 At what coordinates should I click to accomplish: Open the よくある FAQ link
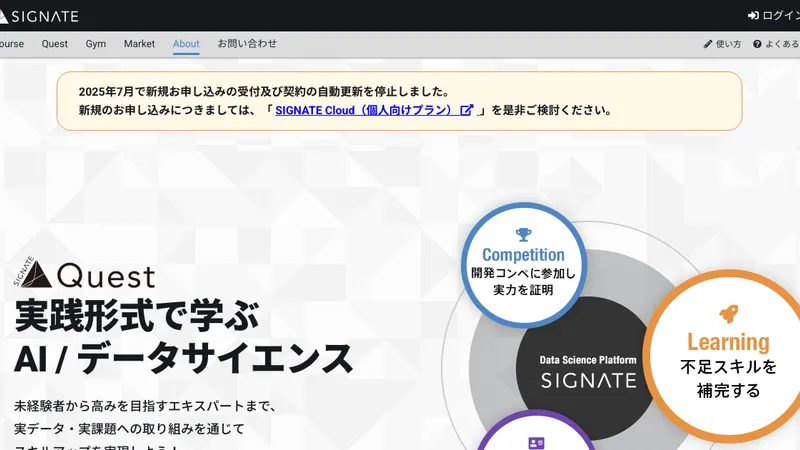pyautogui.click(x=782, y=44)
